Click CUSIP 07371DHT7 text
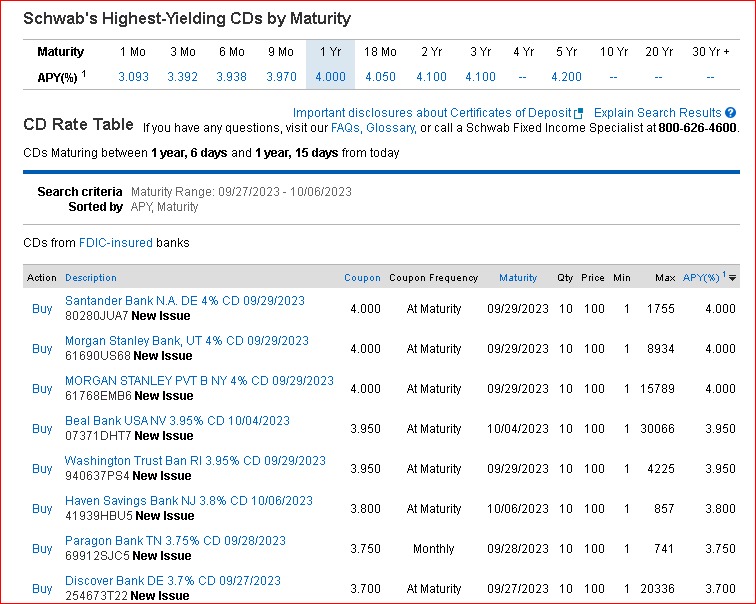This screenshot has height=604, width=756. 98,436
